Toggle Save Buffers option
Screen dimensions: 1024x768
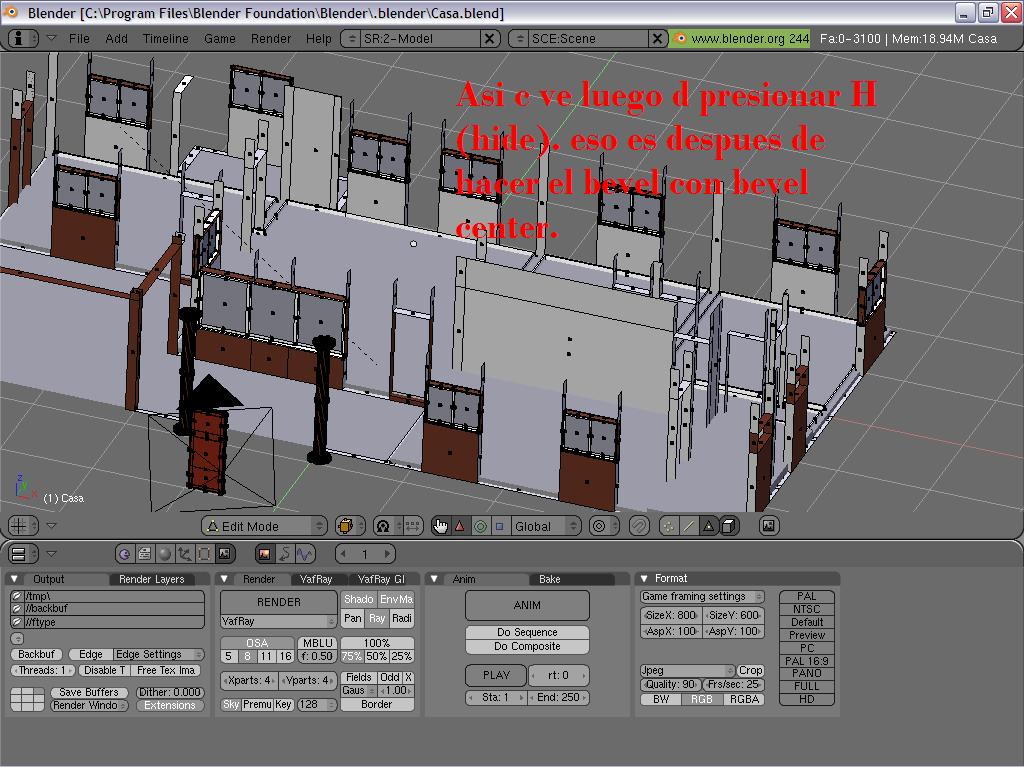coord(89,692)
